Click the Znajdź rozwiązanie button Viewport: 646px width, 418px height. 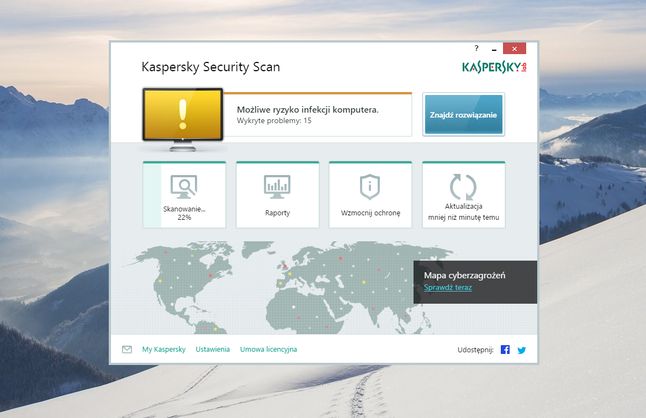[x=463, y=114]
